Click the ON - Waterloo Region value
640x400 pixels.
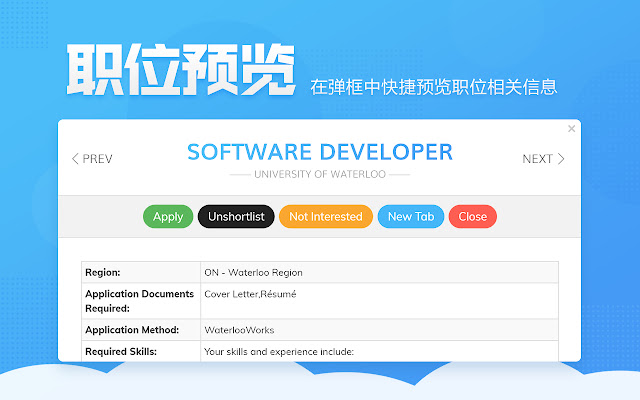253,272
